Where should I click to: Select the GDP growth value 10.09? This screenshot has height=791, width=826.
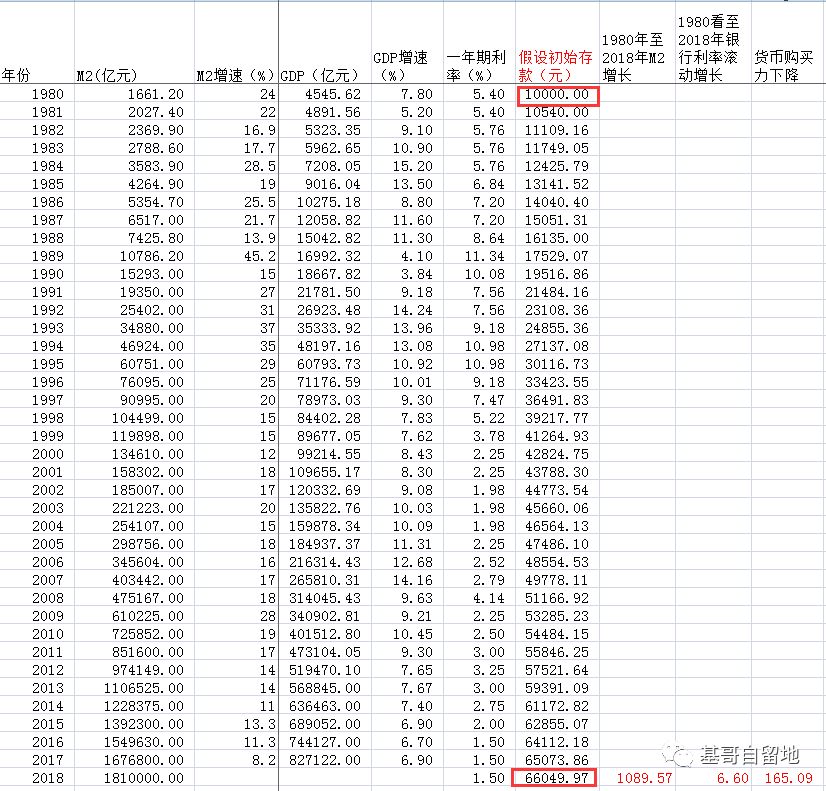(412, 526)
